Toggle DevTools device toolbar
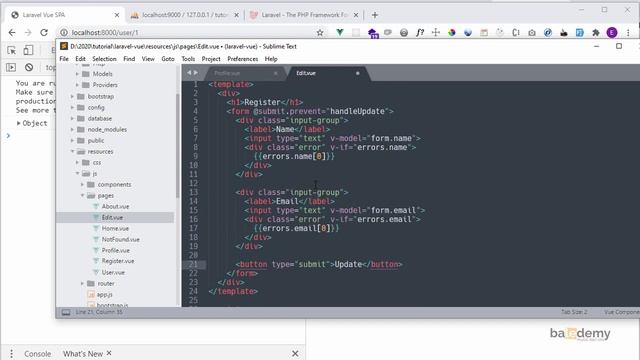This screenshot has width=640, height=360. click(28, 50)
